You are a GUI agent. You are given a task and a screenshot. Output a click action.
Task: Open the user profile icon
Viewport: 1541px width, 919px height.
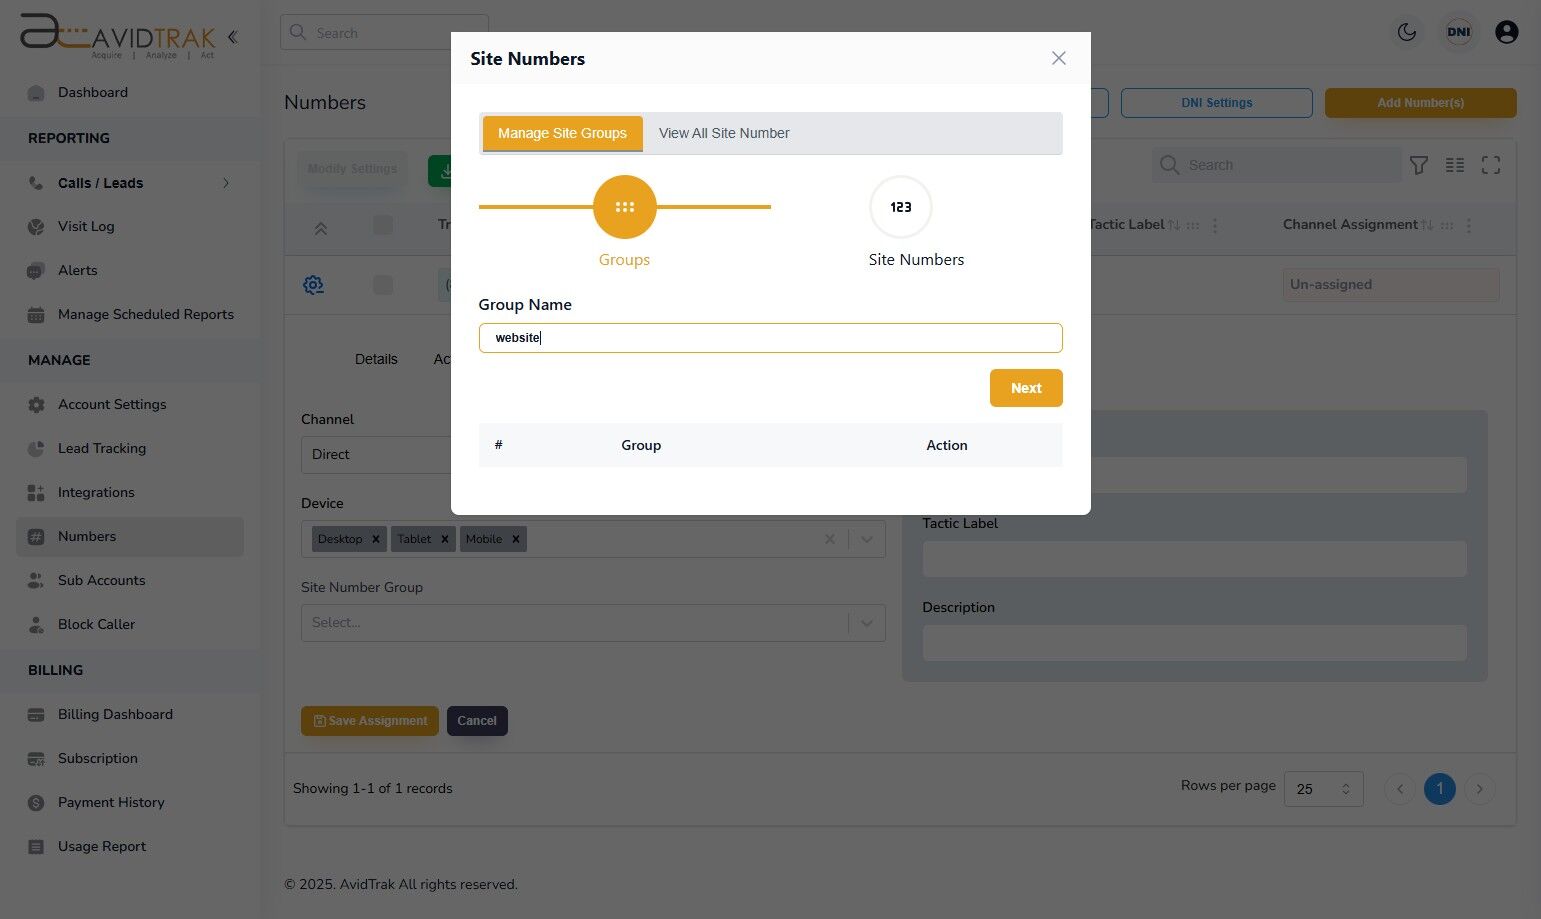[1507, 32]
